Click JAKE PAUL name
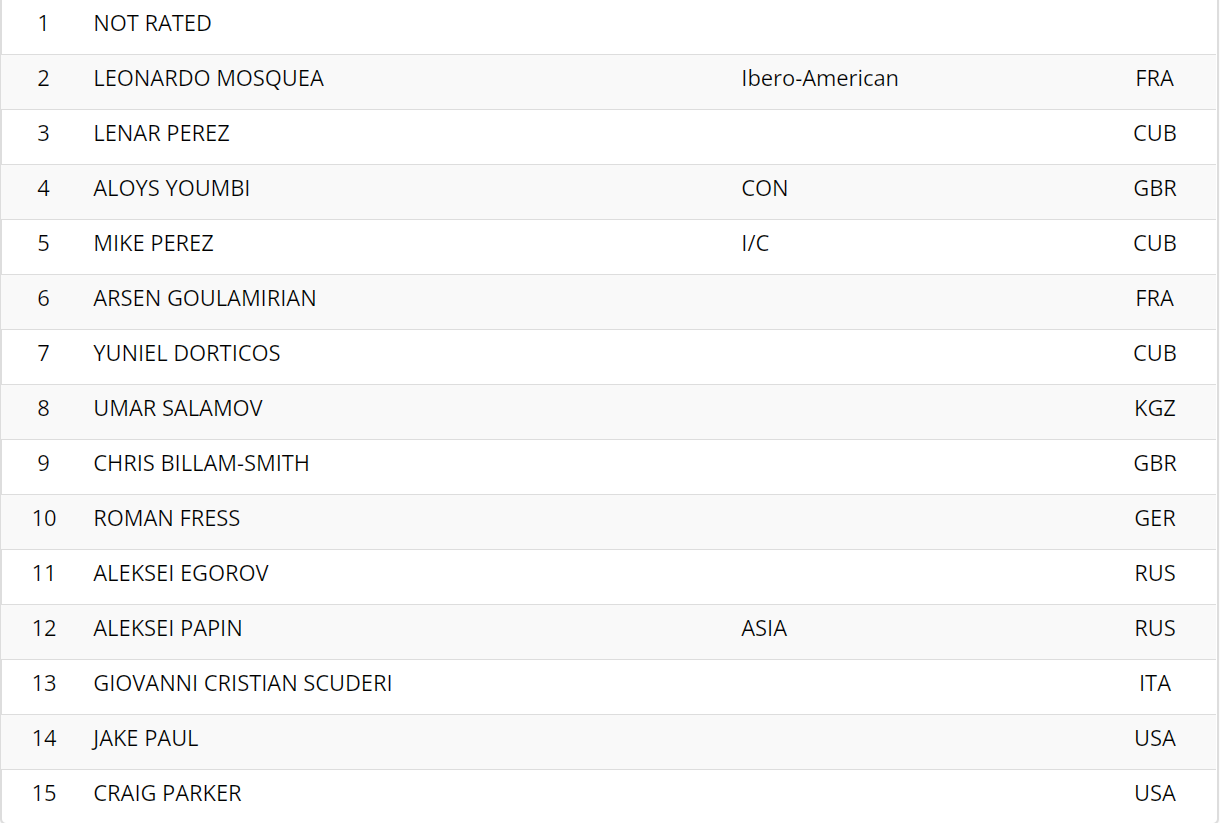This screenshot has width=1220, height=823. (145, 738)
